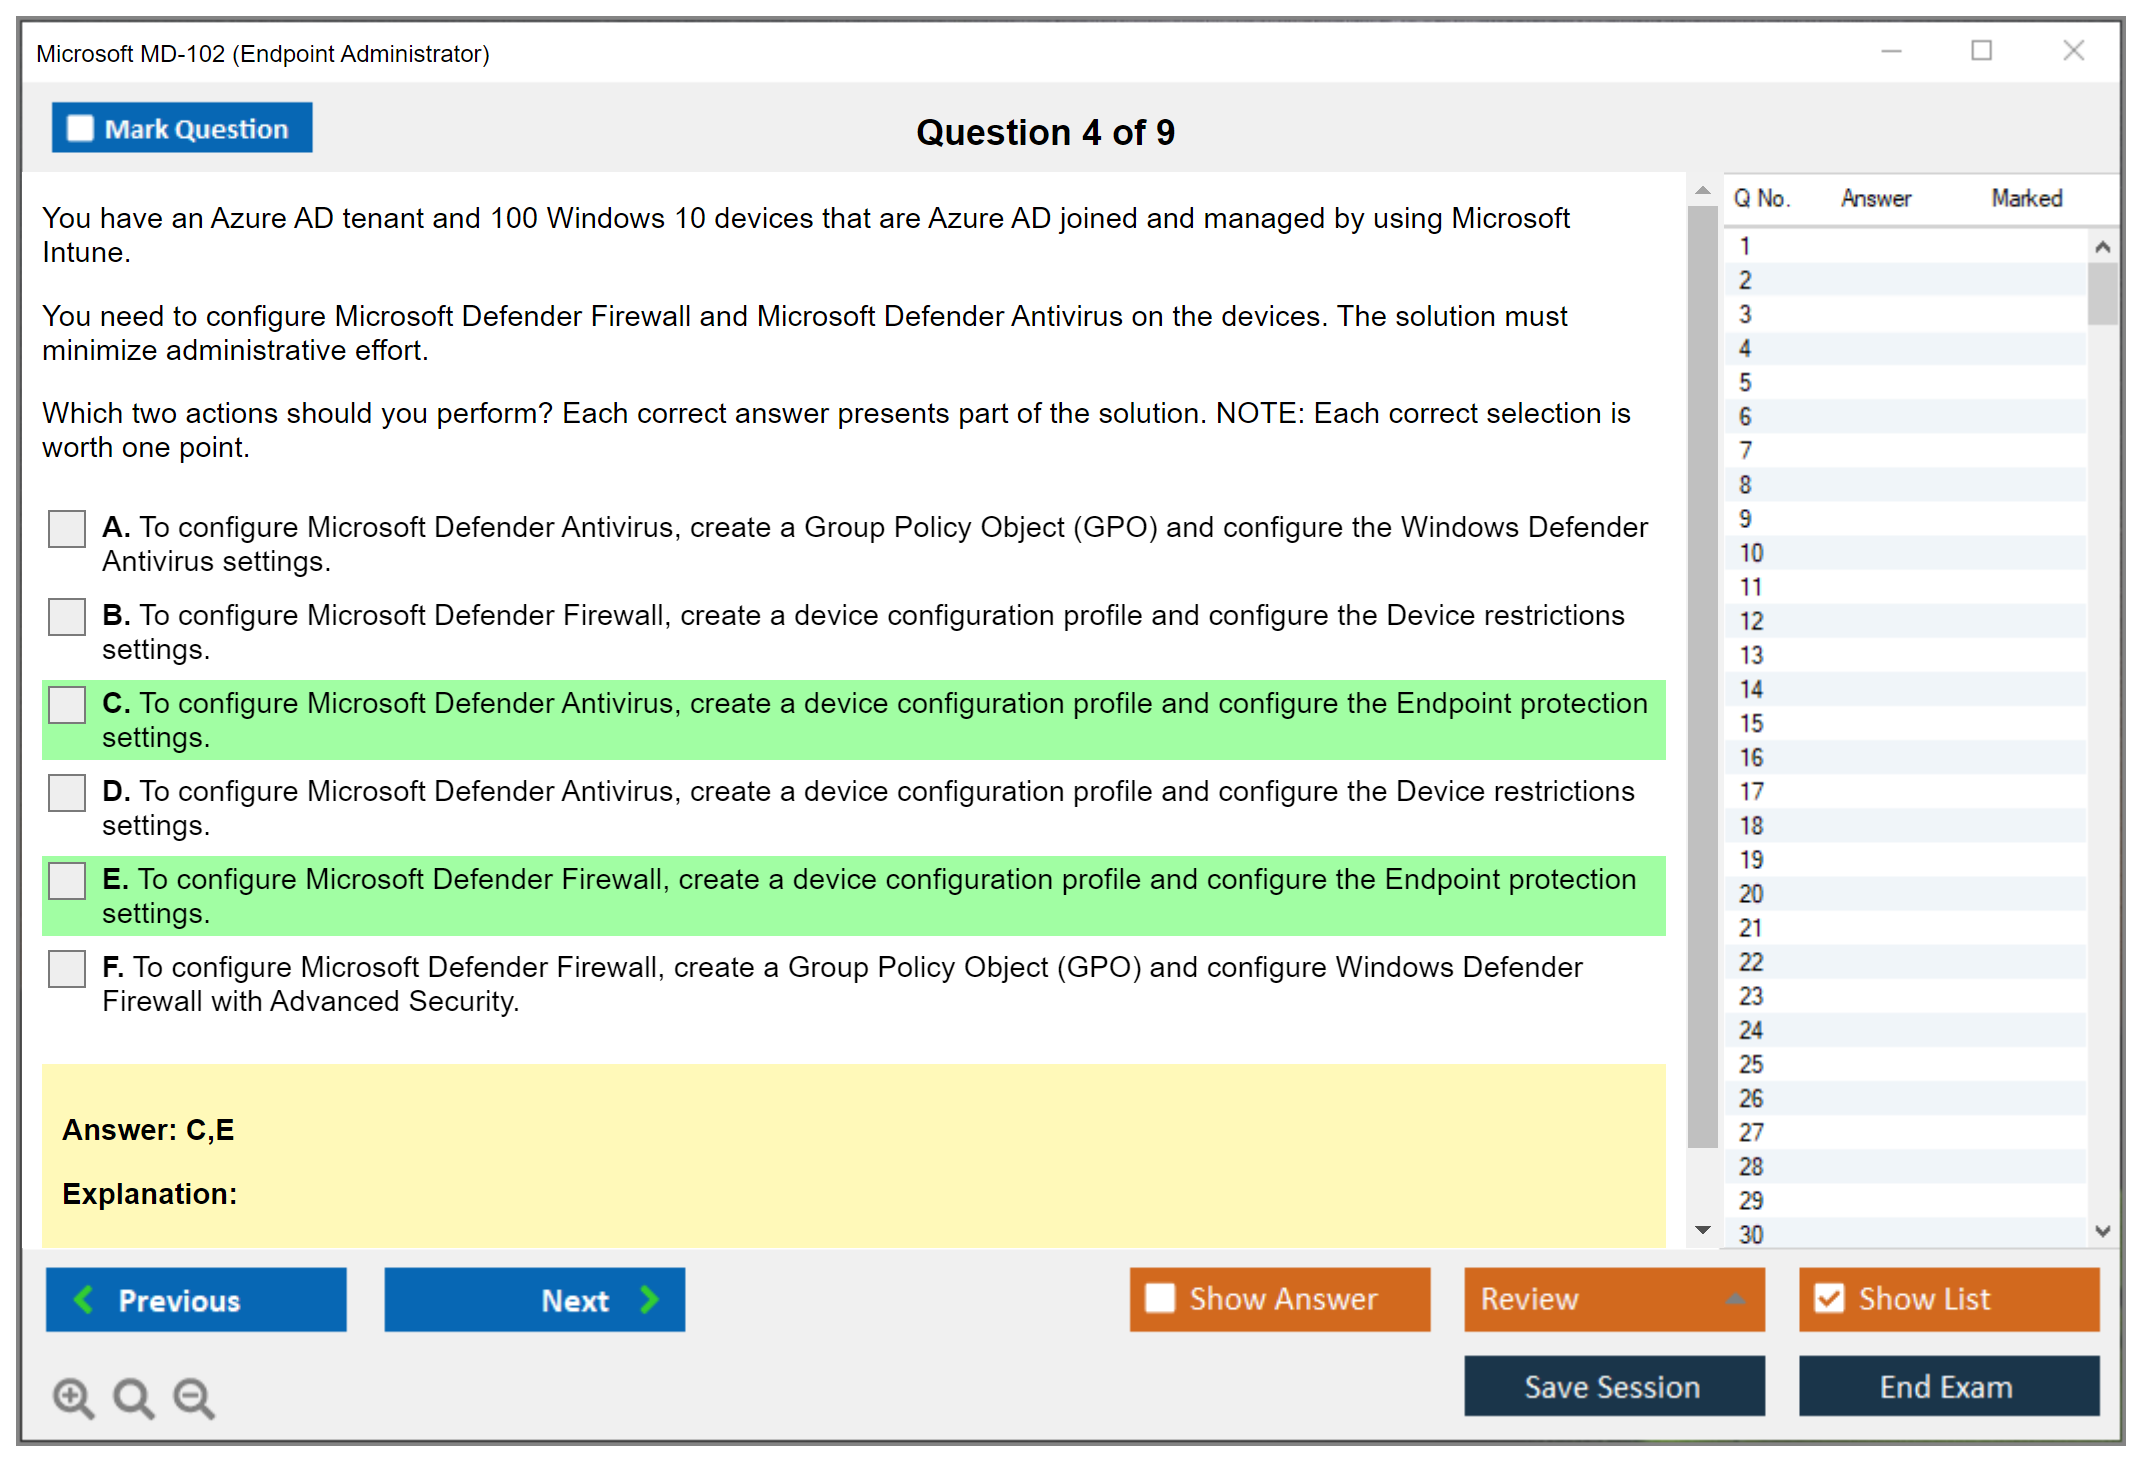Select question 12 in the list
The image size is (2150, 1470).
[1751, 621]
